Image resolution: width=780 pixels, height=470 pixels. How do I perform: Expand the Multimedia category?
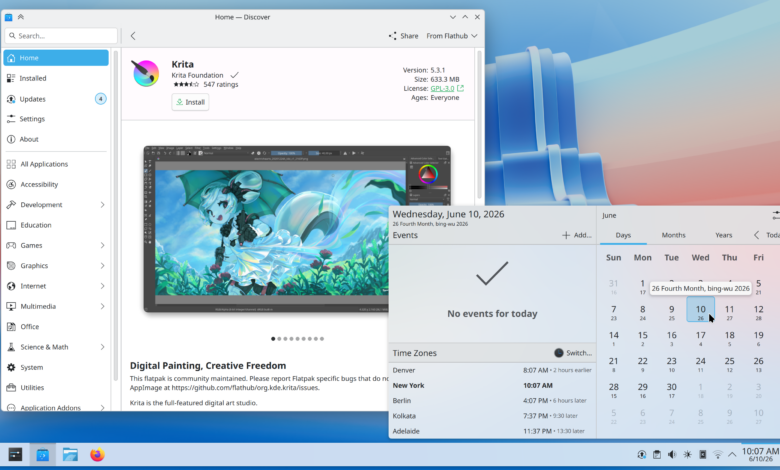[x=102, y=306]
